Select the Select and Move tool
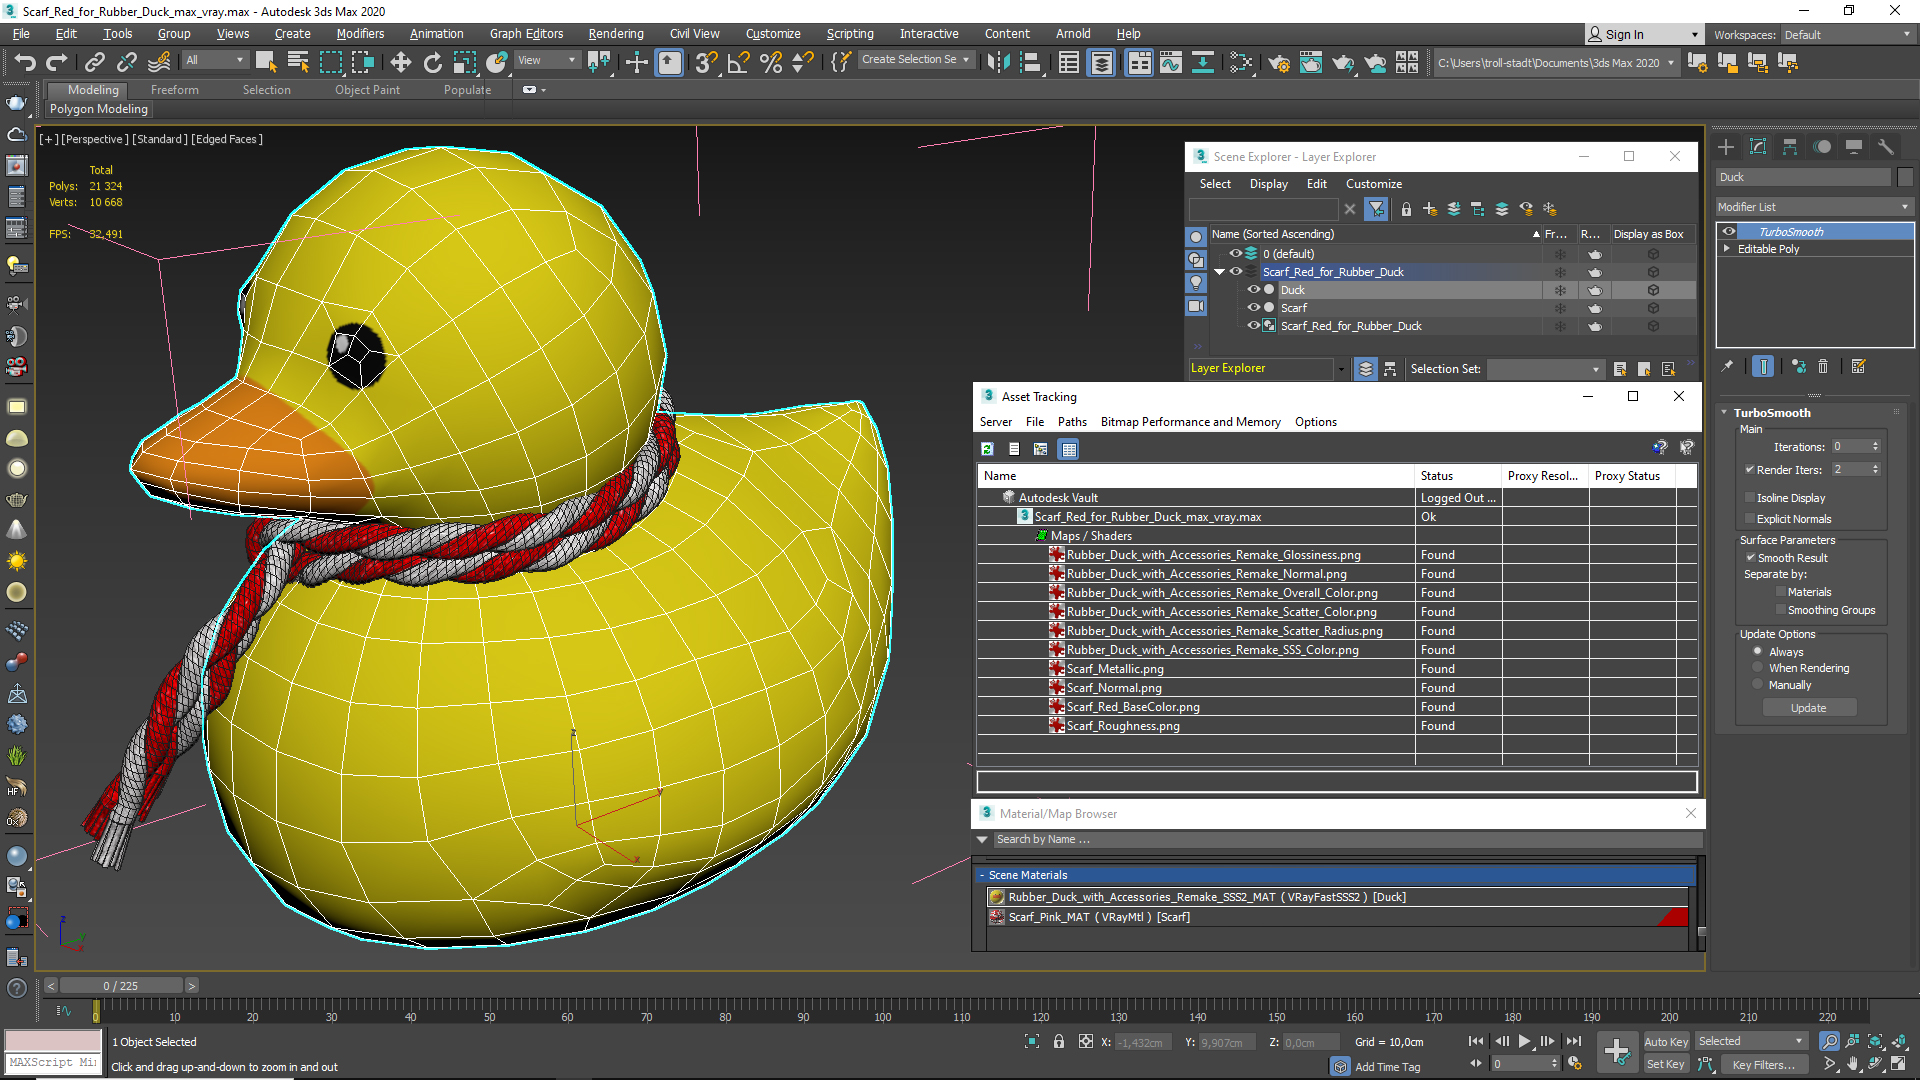The height and width of the screenshot is (1080, 1920). point(400,62)
